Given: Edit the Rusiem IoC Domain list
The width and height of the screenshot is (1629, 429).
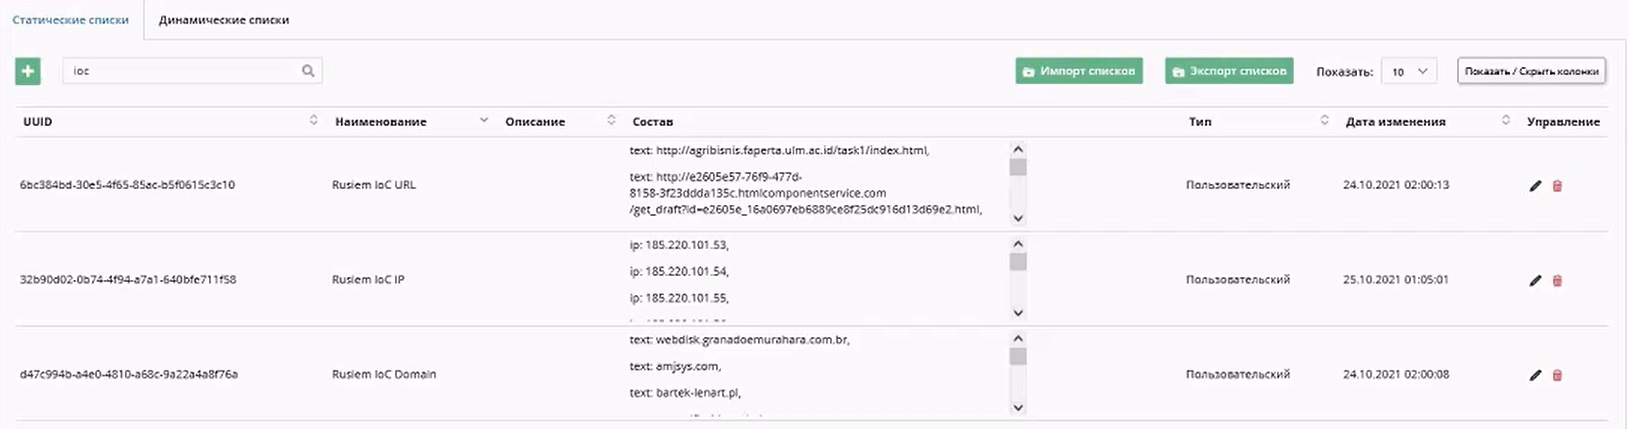Looking at the screenshot, I should (1535, 375).
